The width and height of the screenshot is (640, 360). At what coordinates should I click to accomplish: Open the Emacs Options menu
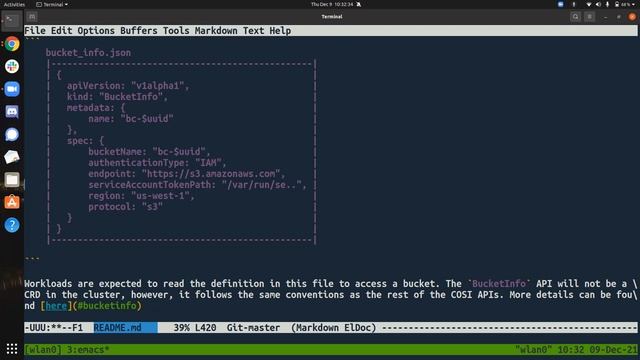tap(96, 31)
